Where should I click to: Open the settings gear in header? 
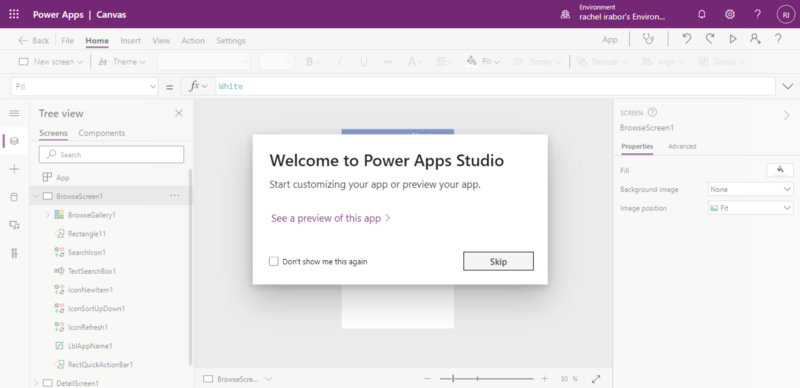pyautogui.click(x=730, y=14)
